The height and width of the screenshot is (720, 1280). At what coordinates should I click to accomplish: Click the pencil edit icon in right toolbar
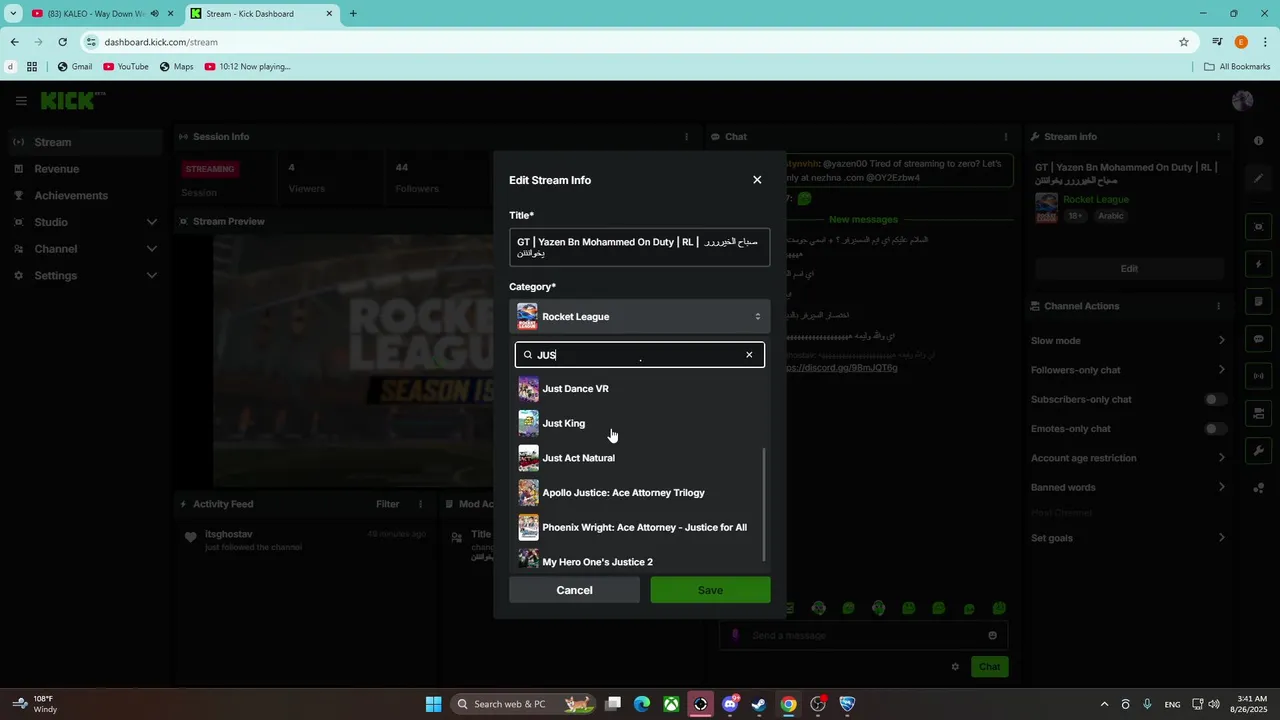(1259, 178)
